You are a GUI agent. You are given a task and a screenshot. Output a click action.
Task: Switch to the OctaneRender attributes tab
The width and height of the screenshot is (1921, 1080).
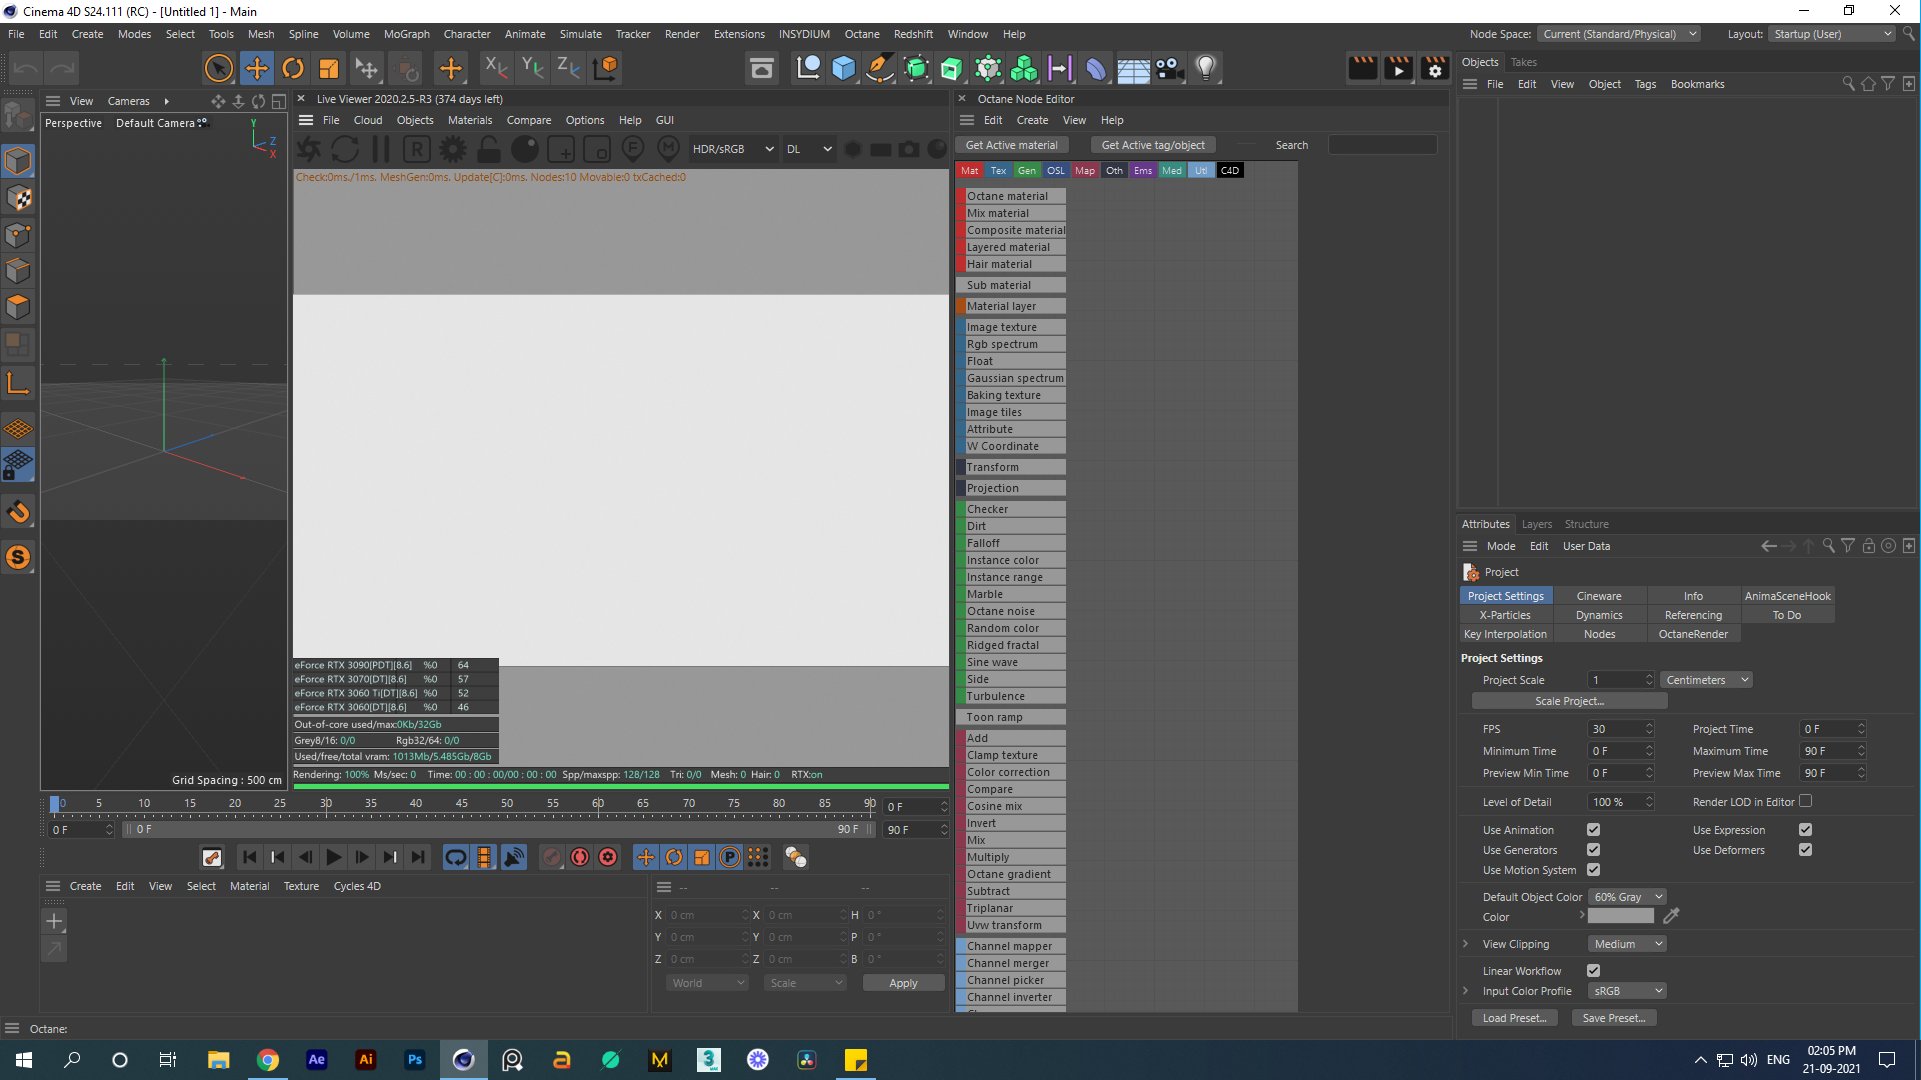1692,634
